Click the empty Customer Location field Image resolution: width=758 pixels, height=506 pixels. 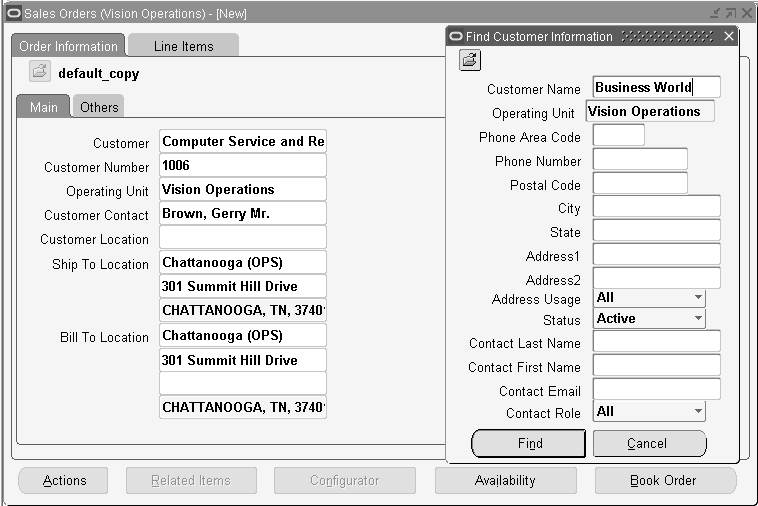(243, 237)
